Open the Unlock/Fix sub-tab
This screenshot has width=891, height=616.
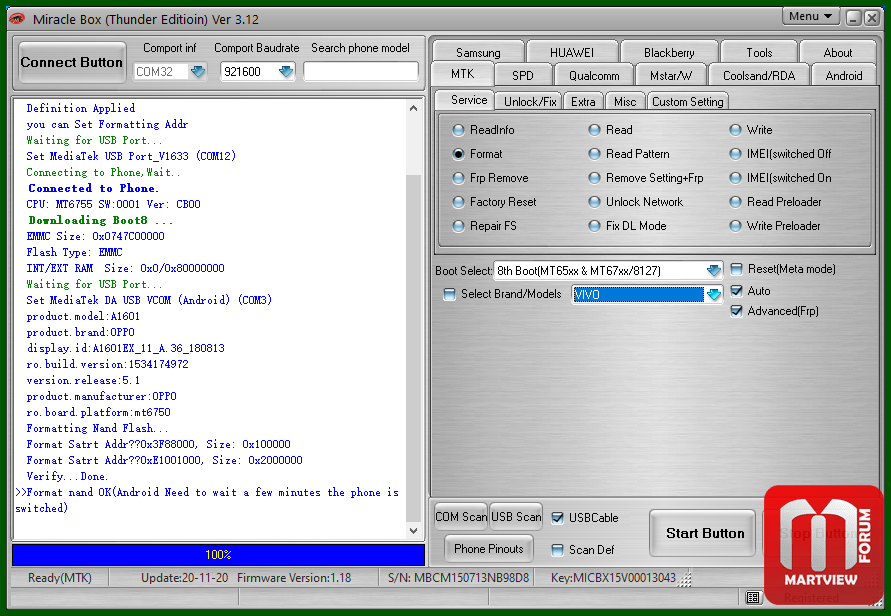pos(530,102)
